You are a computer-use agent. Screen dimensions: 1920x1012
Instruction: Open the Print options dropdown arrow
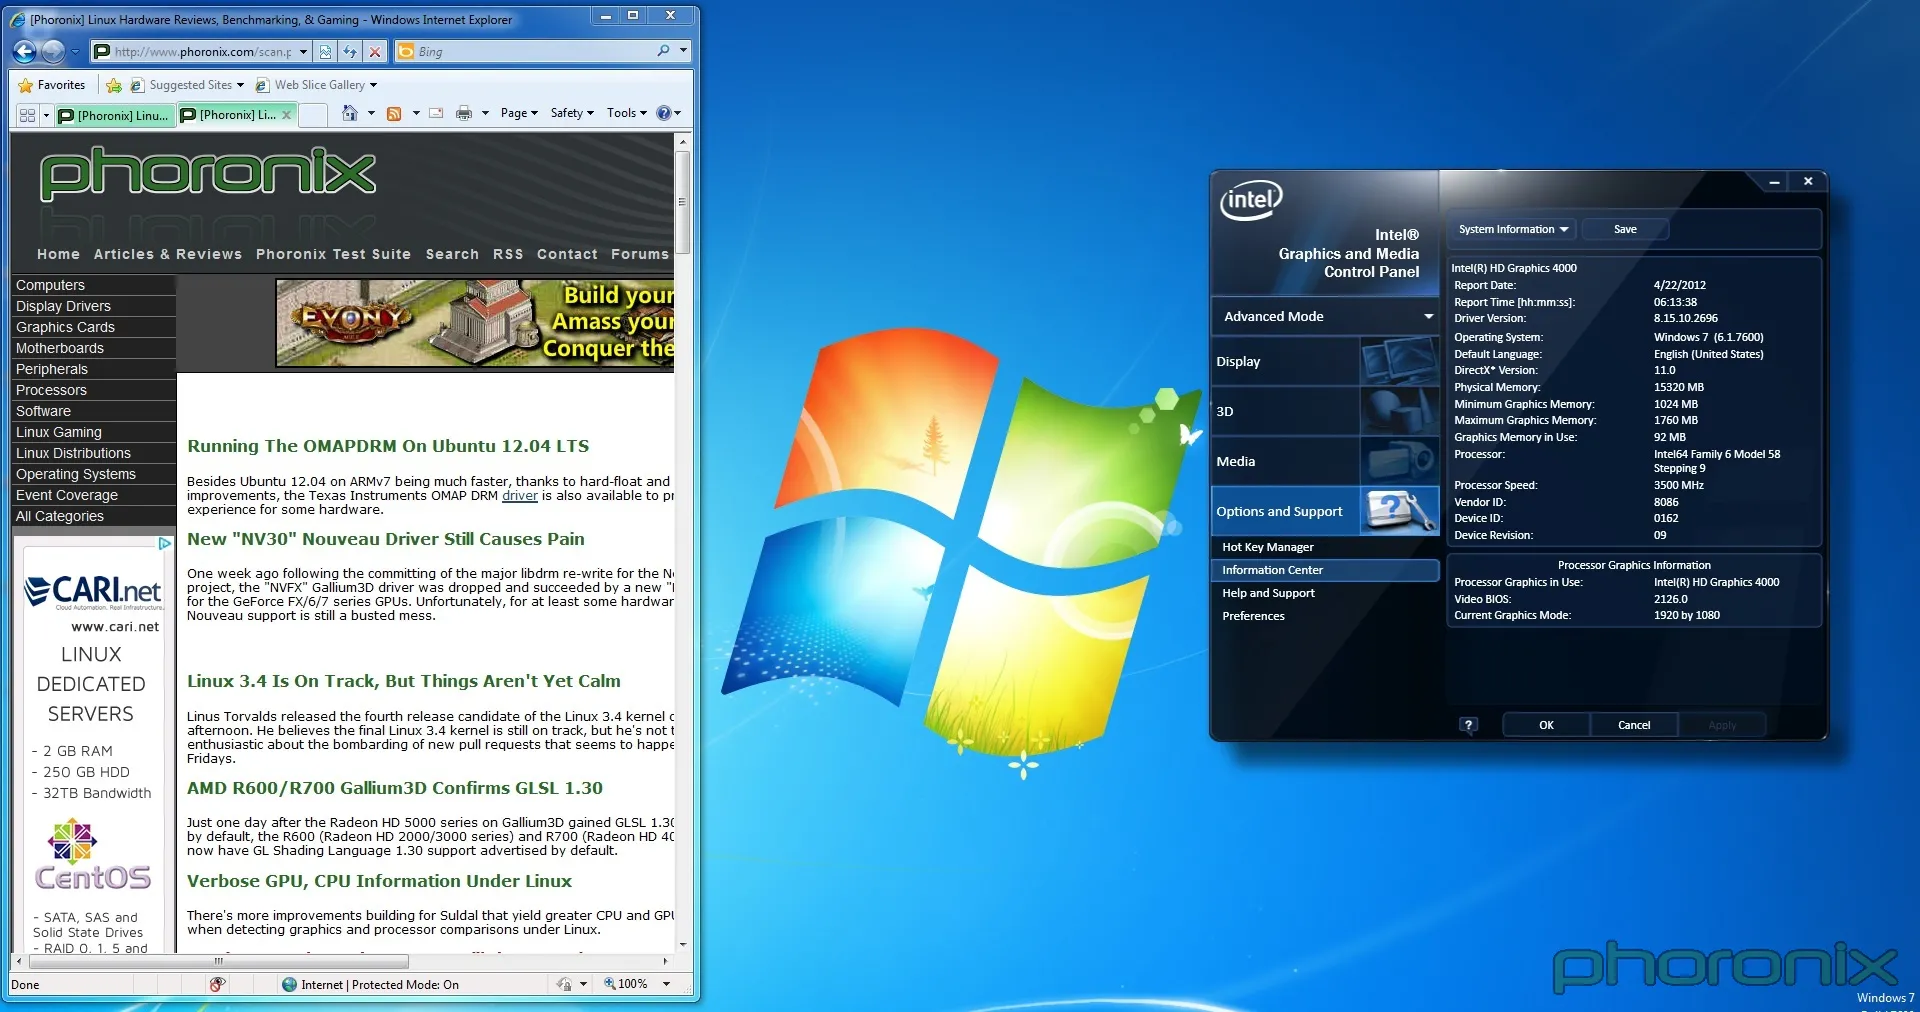click(x=485, y=113)
